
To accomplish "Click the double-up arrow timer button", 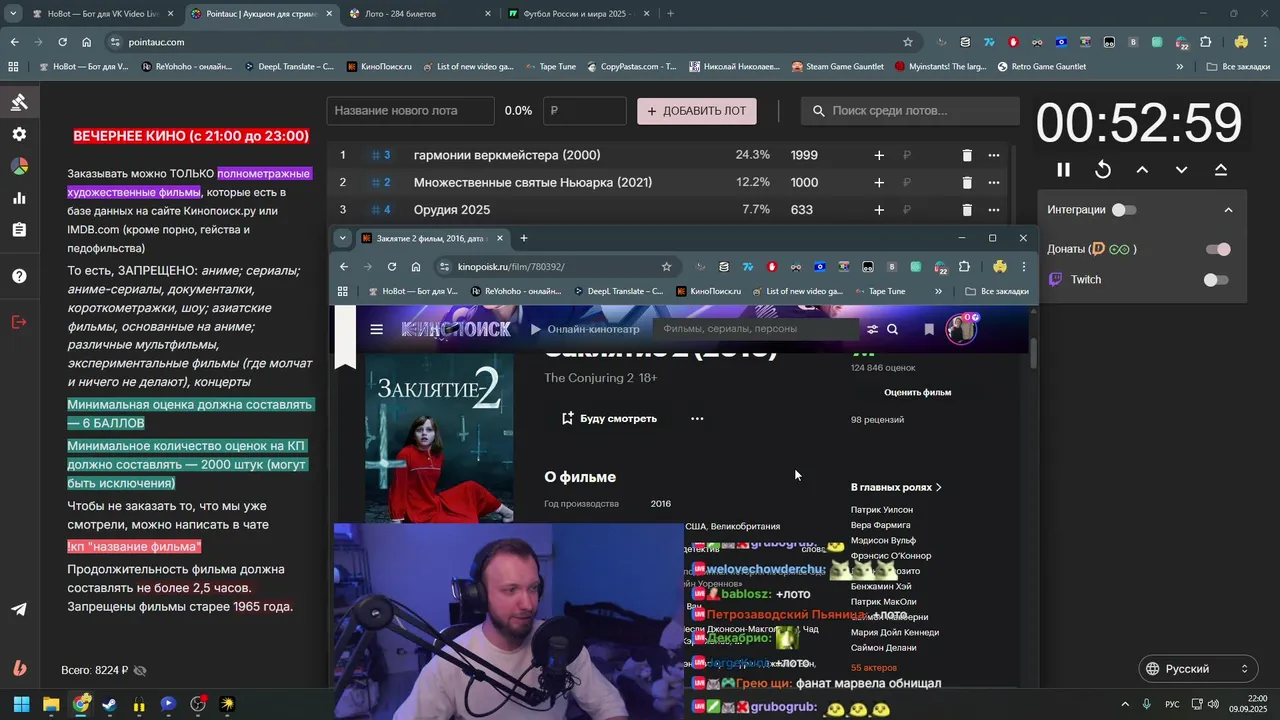I will [1221, 170].
